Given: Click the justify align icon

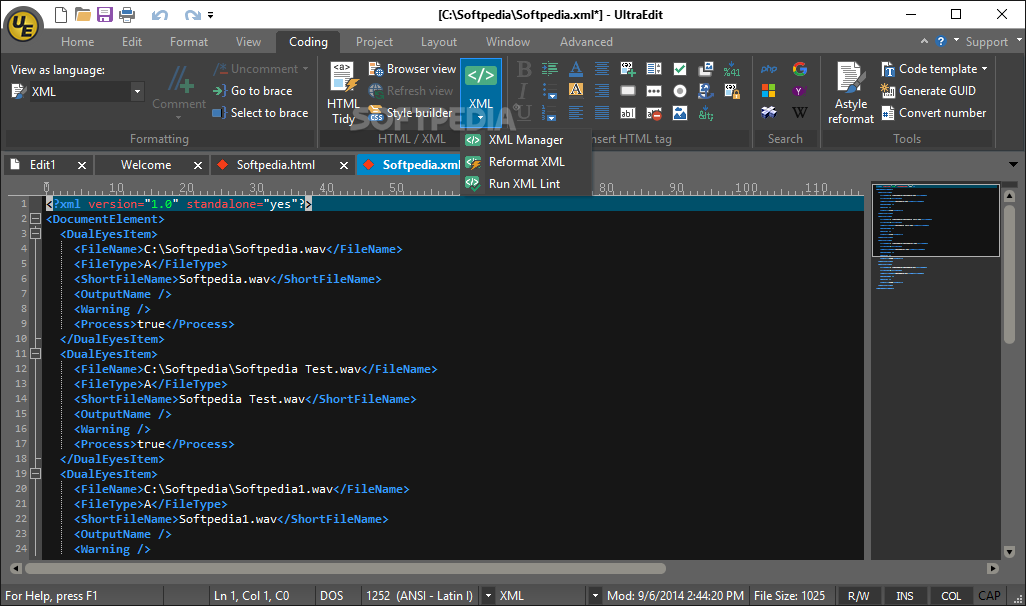Looking at the screenshot, I should pos(602,113).
